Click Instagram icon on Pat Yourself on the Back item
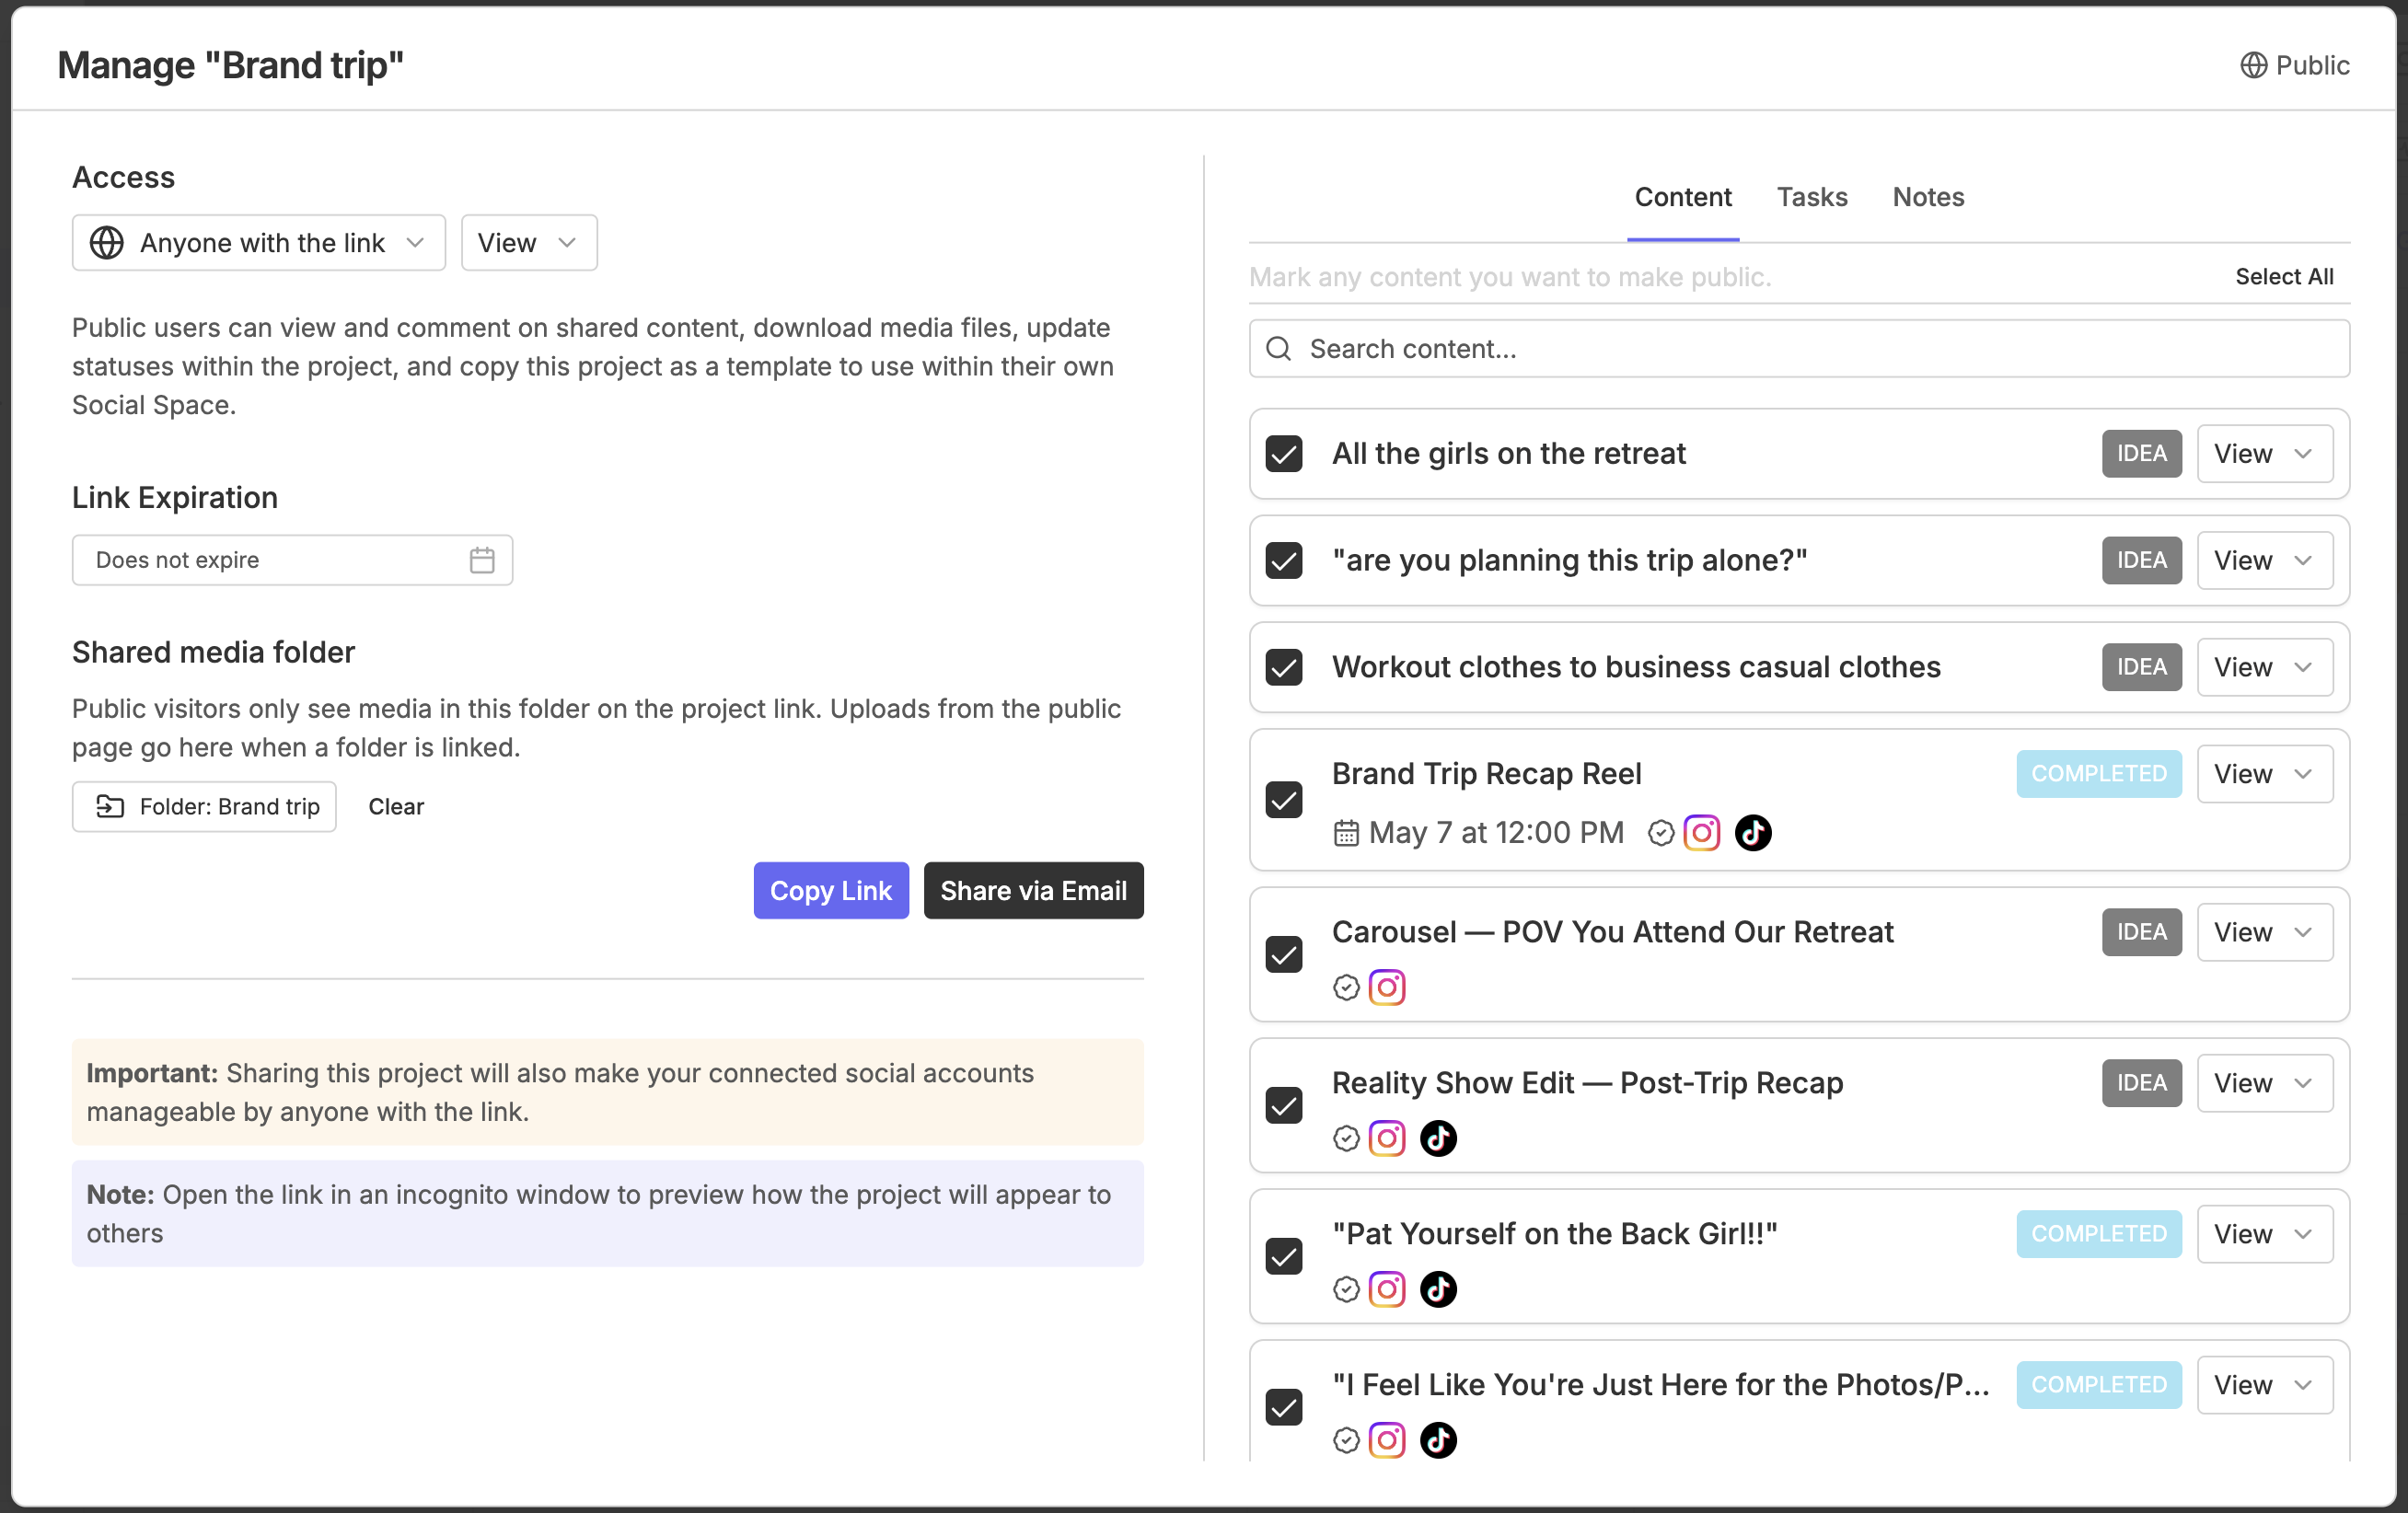2408x1513 pixels. pyautogui.click(x=1387, y=1290)
